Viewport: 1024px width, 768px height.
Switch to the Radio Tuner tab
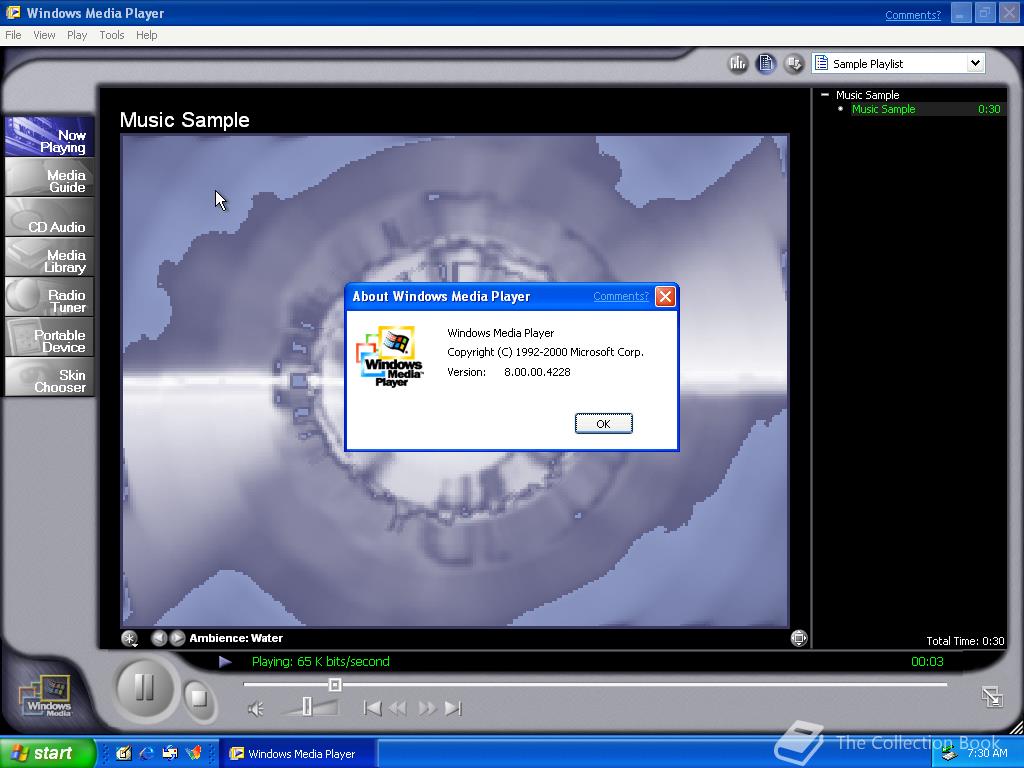[x=50, y=298]
